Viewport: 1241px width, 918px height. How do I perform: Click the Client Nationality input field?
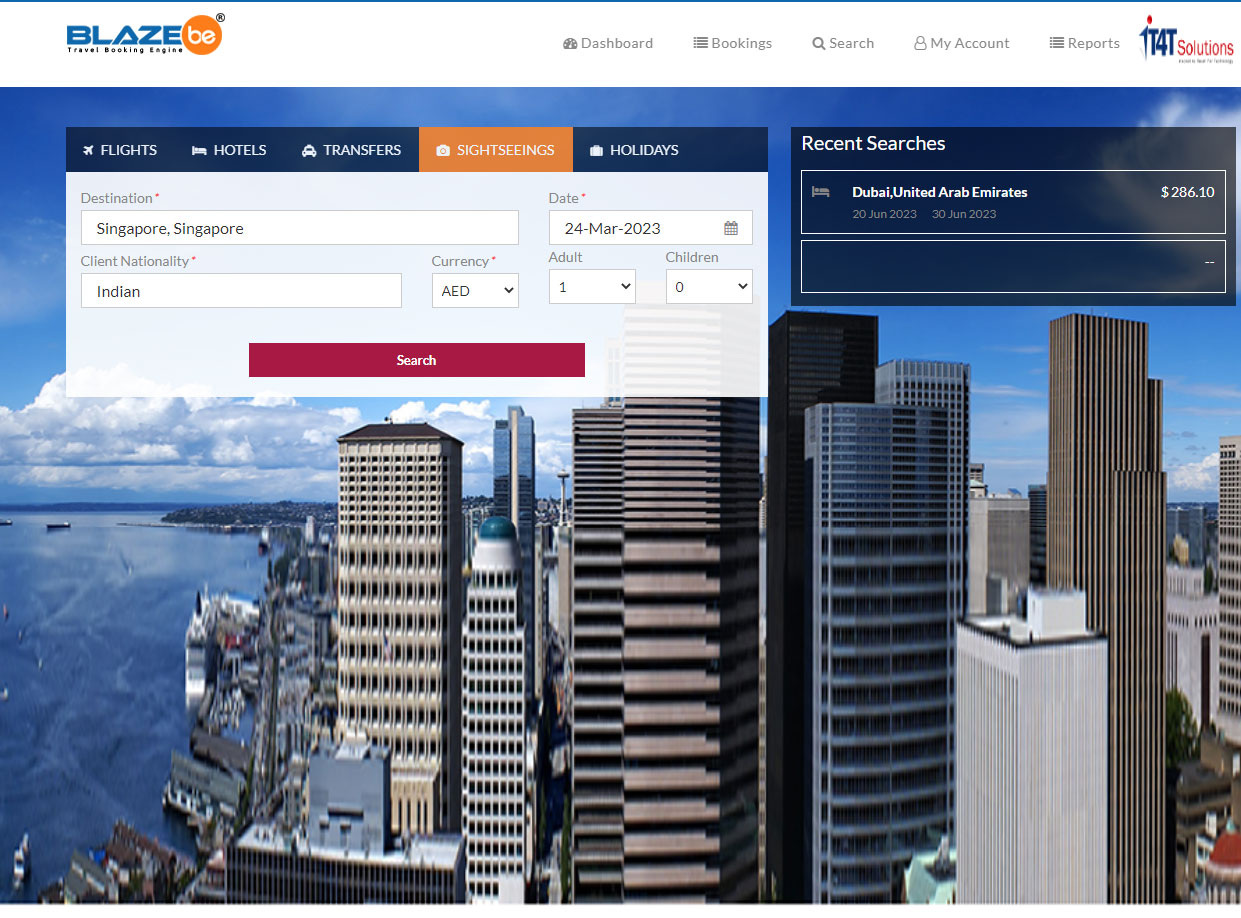[x=241, y=291]
